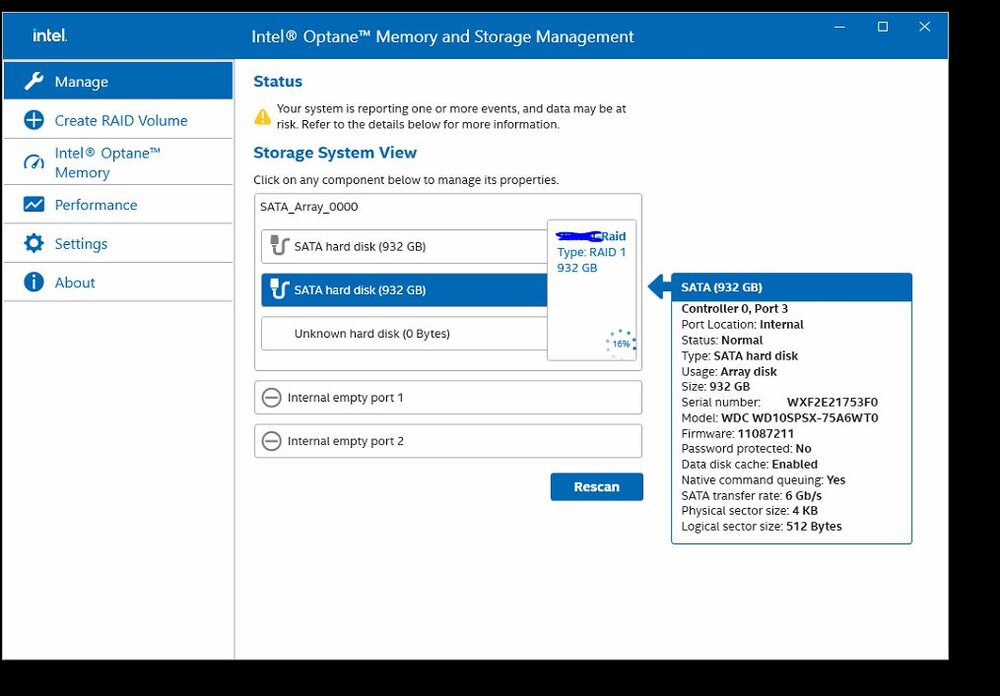Screen dimensions: 1000x696
Task: Select the first SATA hard disk (932 GB) row
Action: click(x=404, y=246)
